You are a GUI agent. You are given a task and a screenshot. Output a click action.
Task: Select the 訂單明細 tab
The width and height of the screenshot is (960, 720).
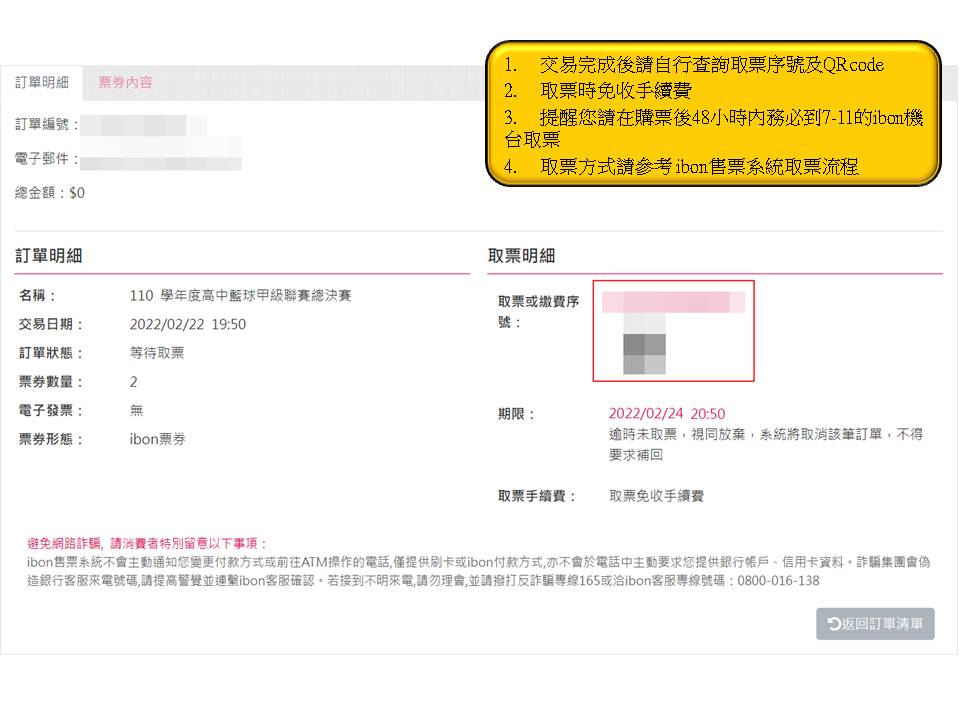(42, 83)
